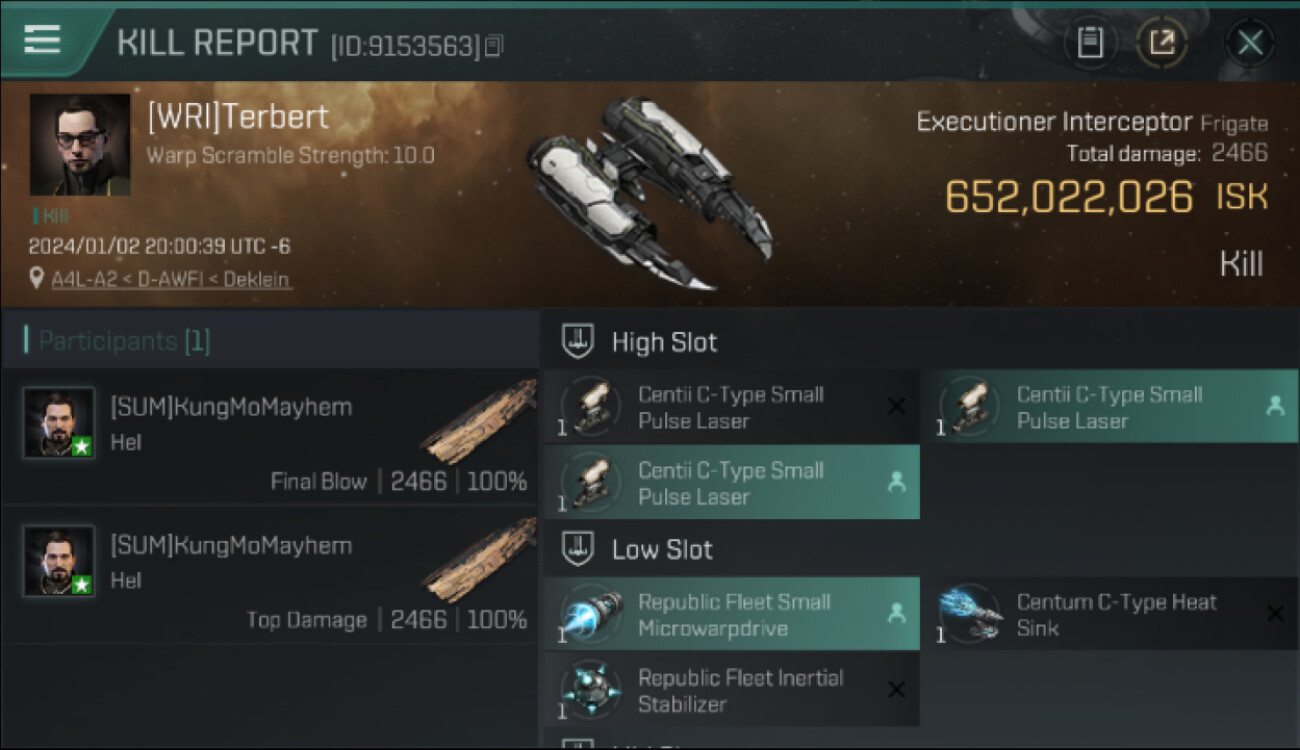Select the destroyed Centii C-Type Small Pulse Laser
Screen dimensions: 1300x750
tap(730, 407)
